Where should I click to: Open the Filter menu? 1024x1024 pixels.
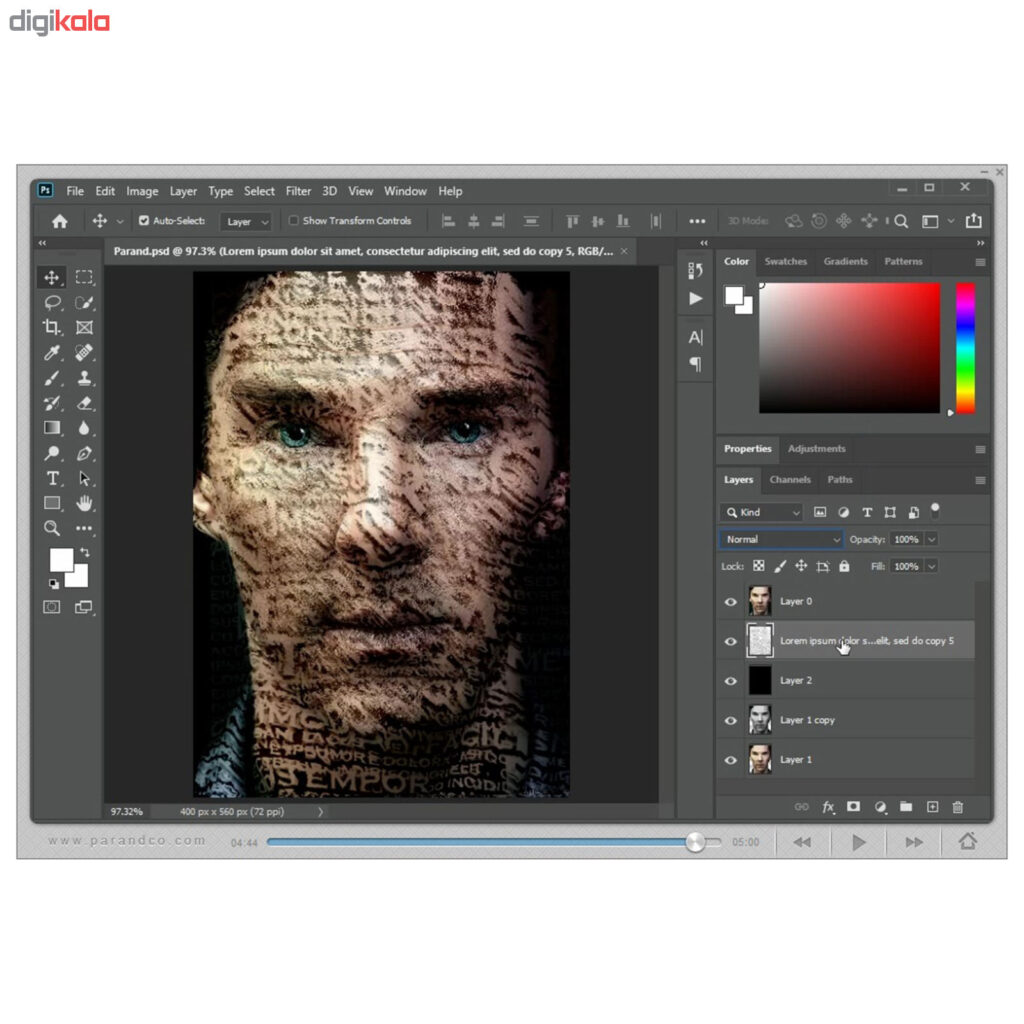click(x=298, y=191)
